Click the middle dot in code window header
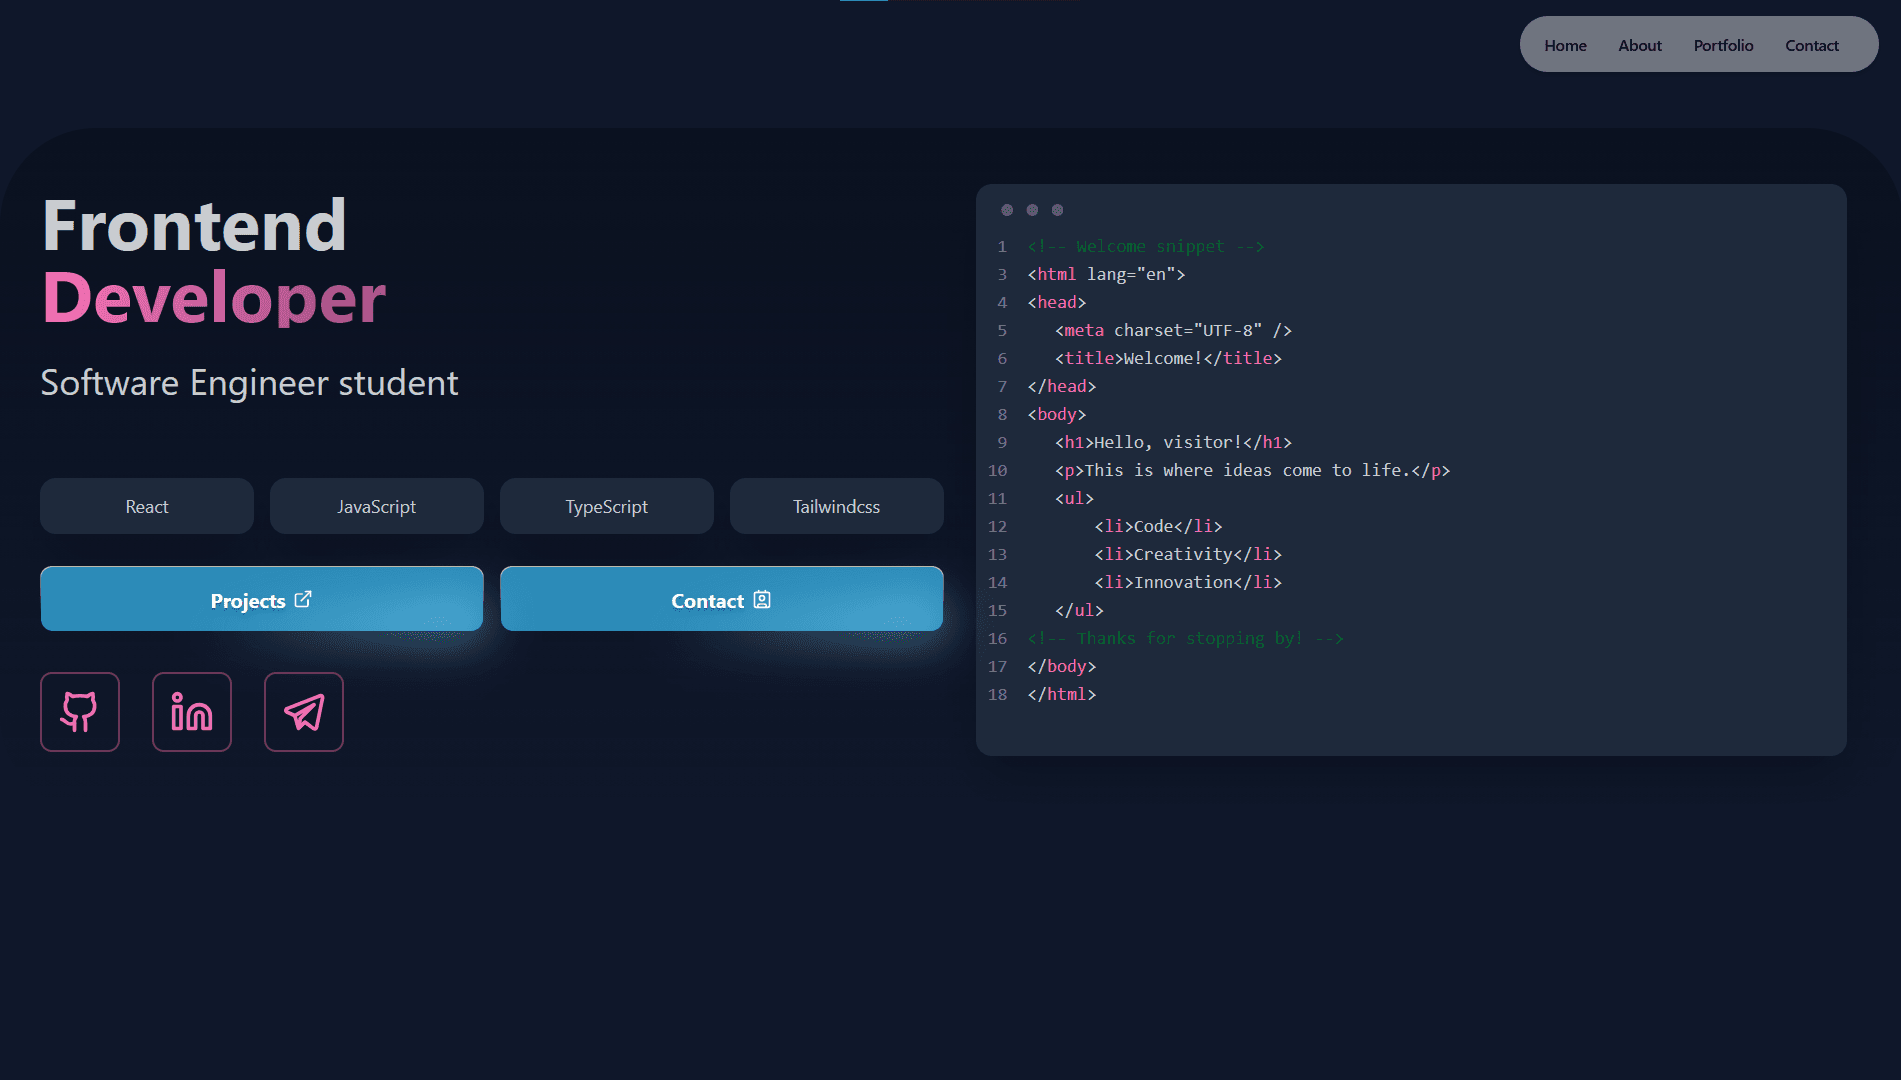Image resolution: width=1901 pixels, height=1080 pixels. pos(1032,210)
